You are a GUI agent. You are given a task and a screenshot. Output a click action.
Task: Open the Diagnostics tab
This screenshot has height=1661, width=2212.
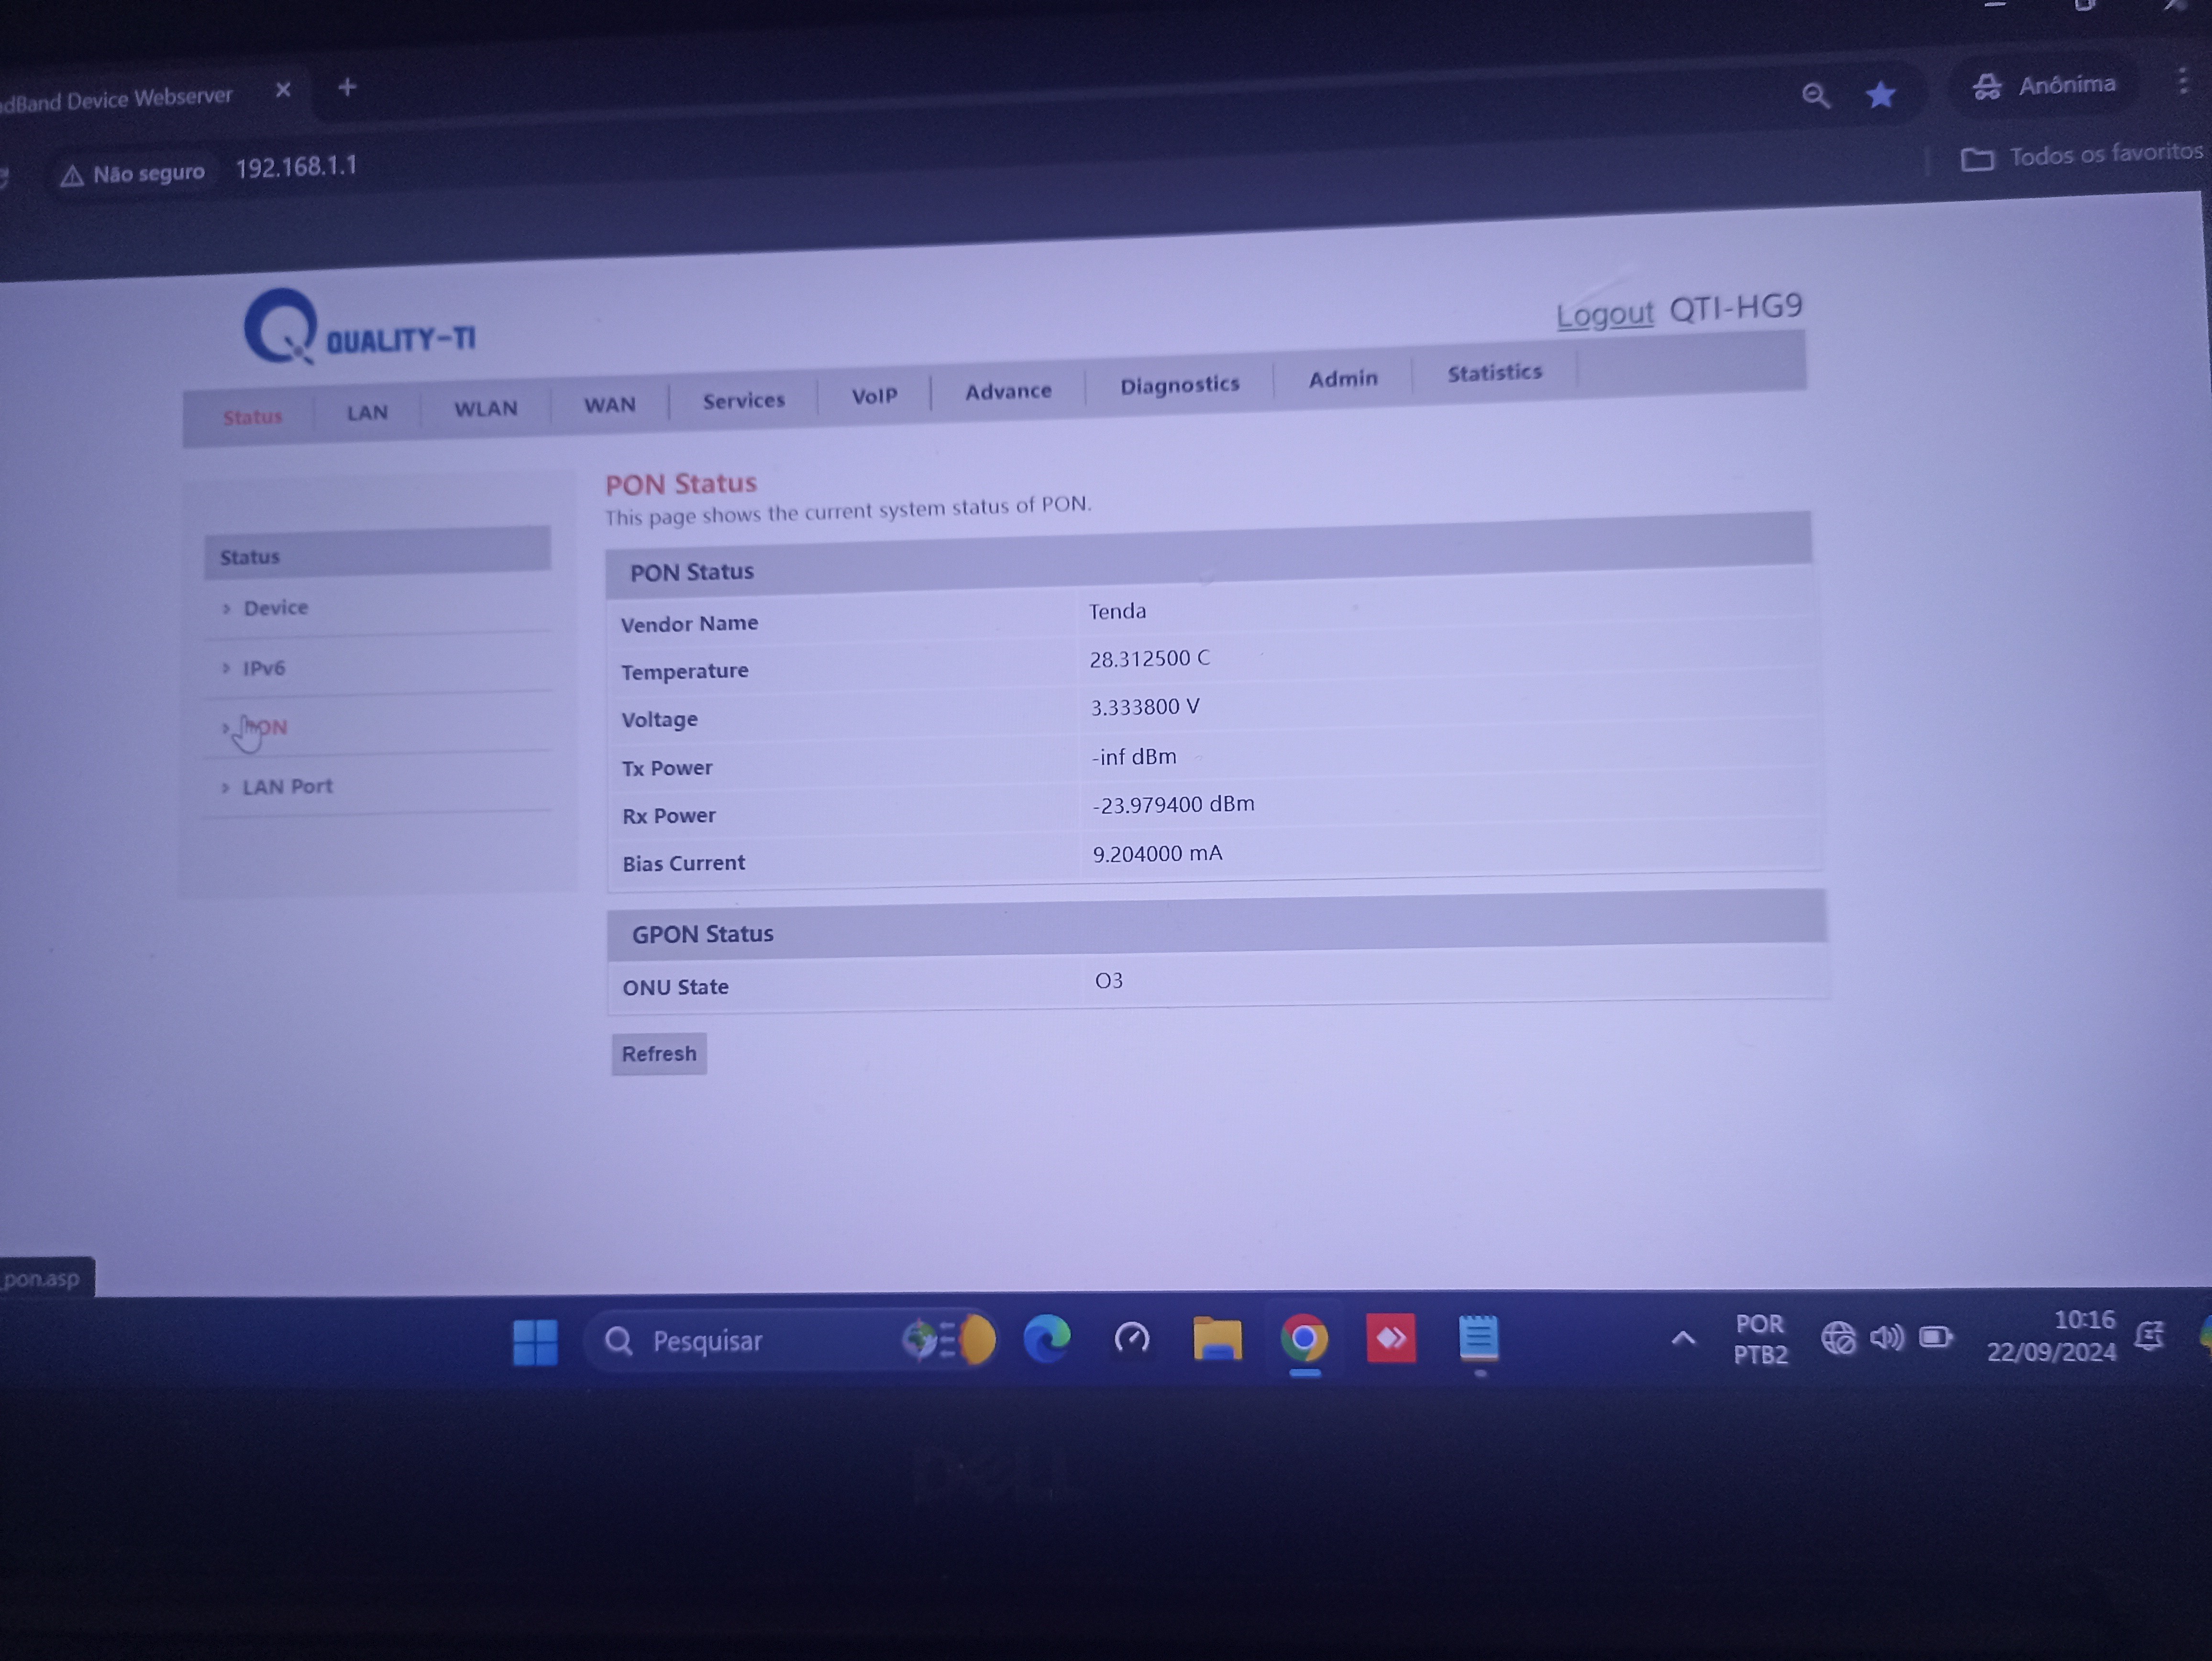(x=1179, y=385)
